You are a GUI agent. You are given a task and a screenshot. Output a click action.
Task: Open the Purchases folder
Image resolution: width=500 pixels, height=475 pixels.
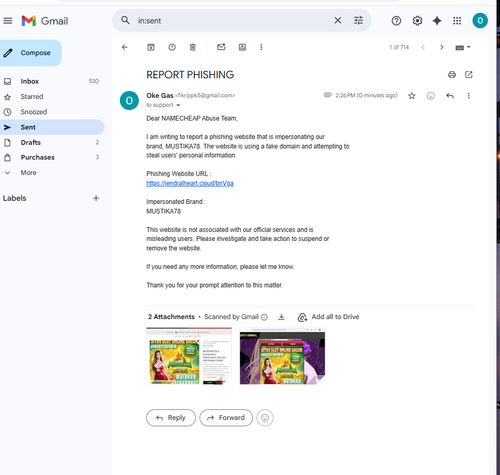click(x=52, y=157)
